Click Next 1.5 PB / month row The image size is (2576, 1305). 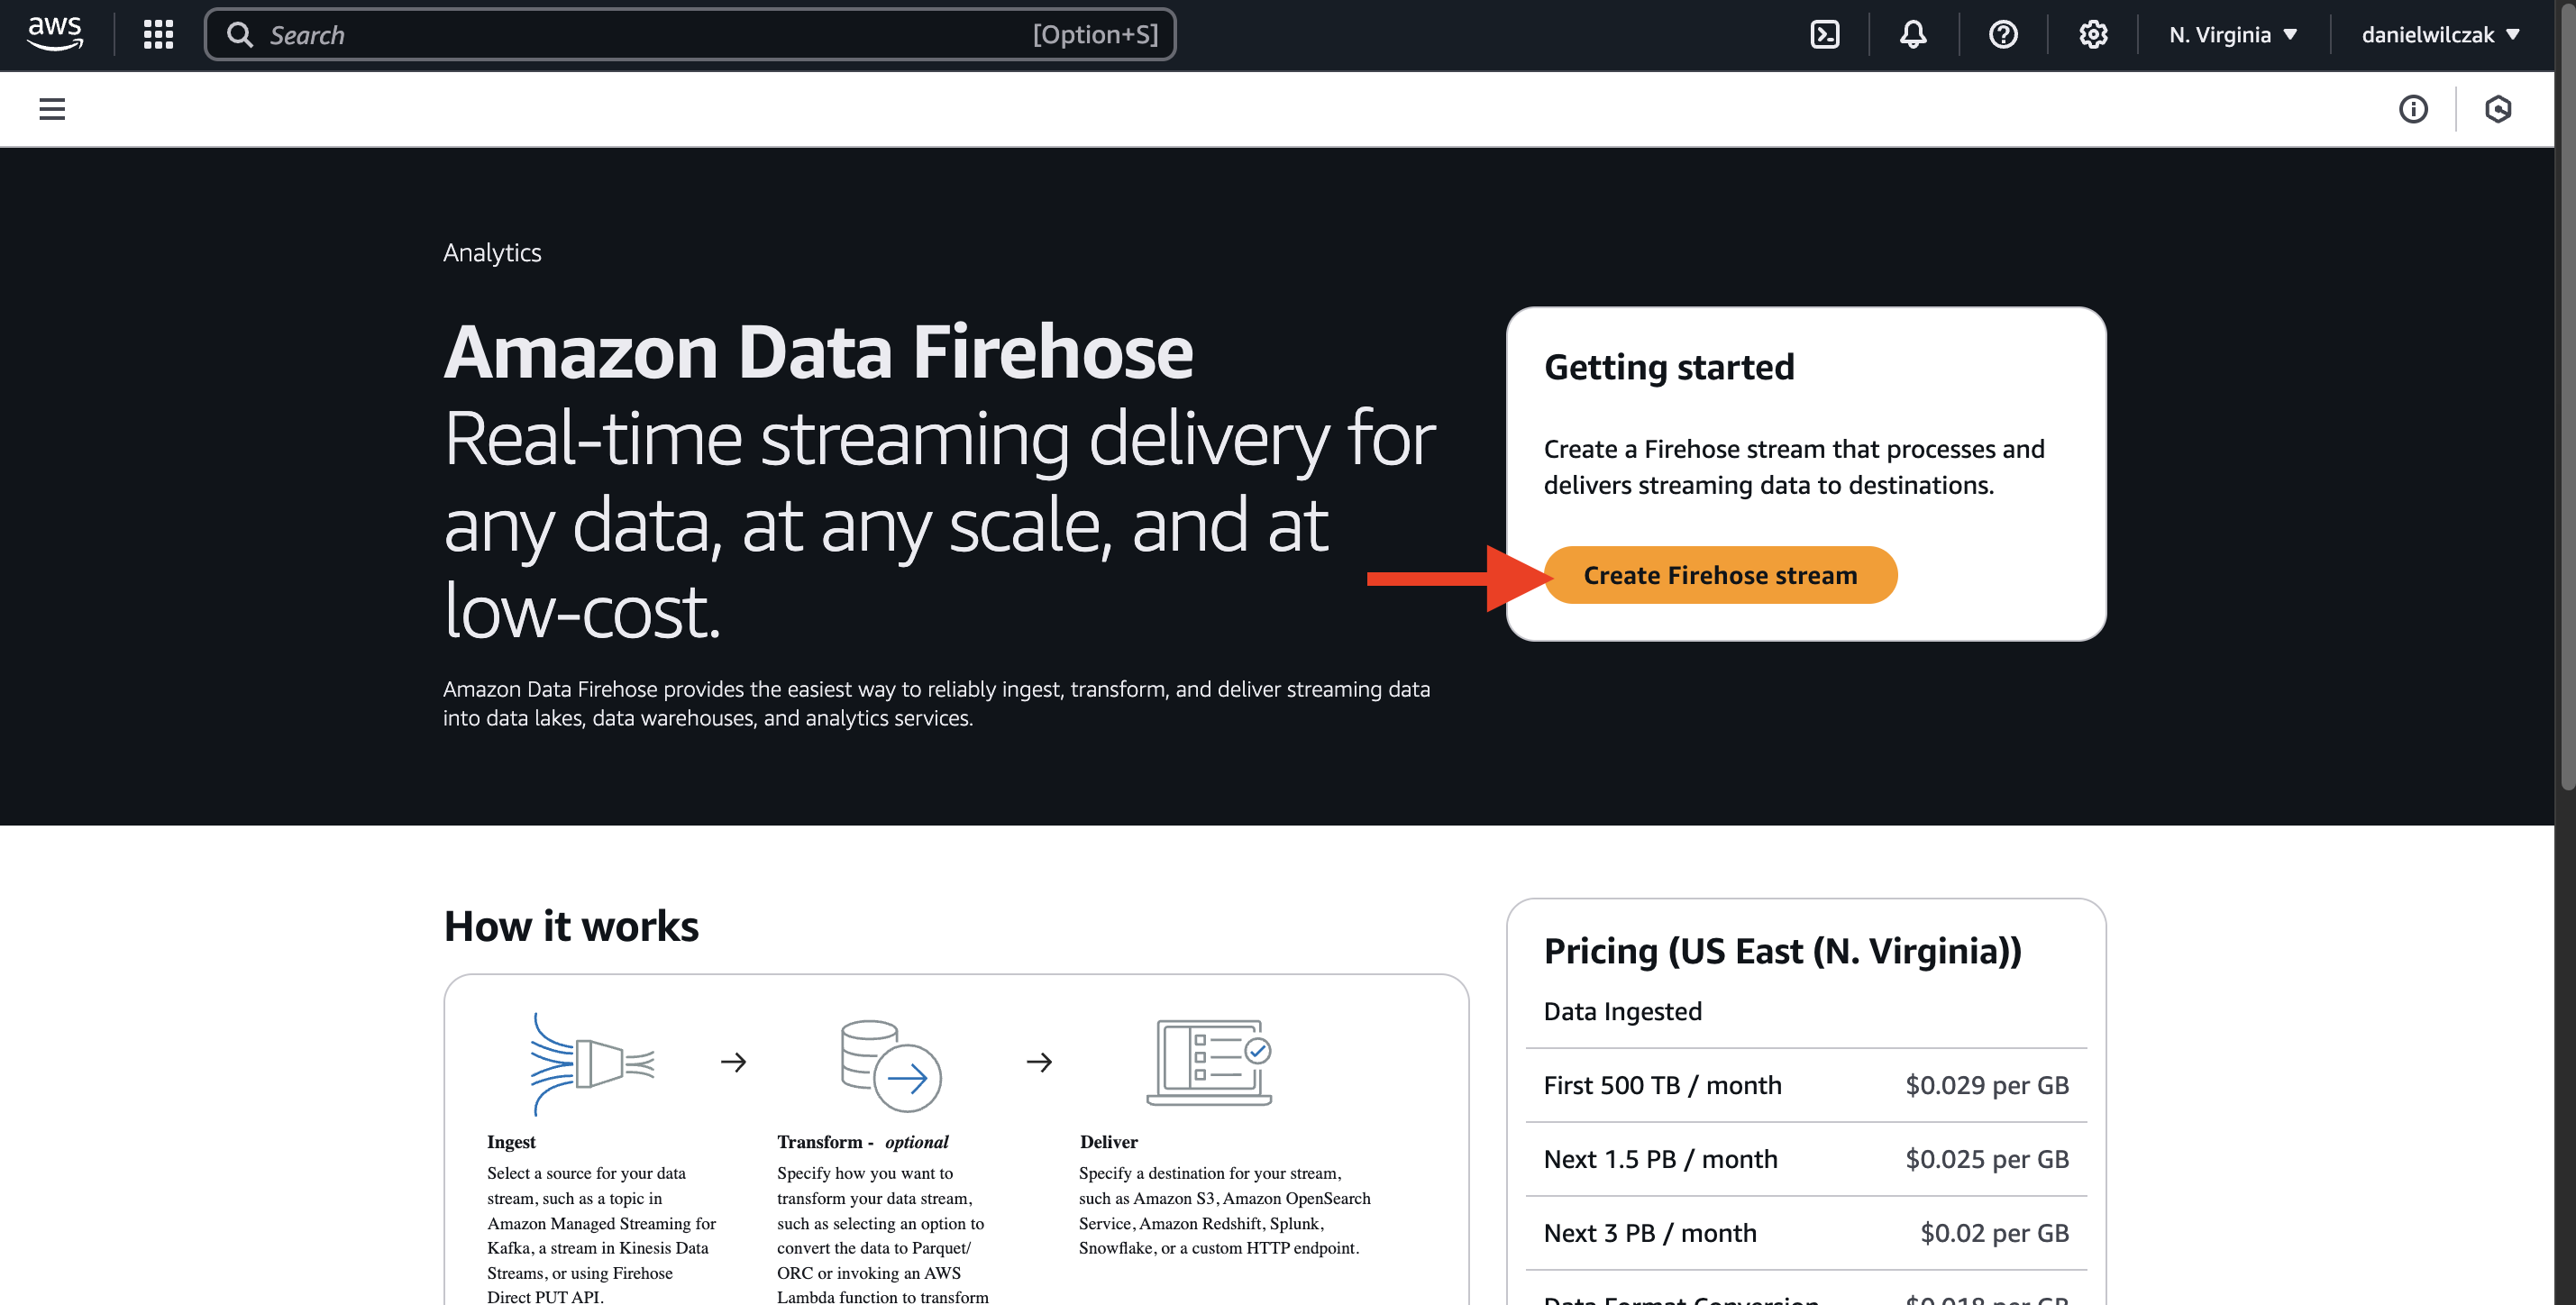click(x=1806, y=1159)
